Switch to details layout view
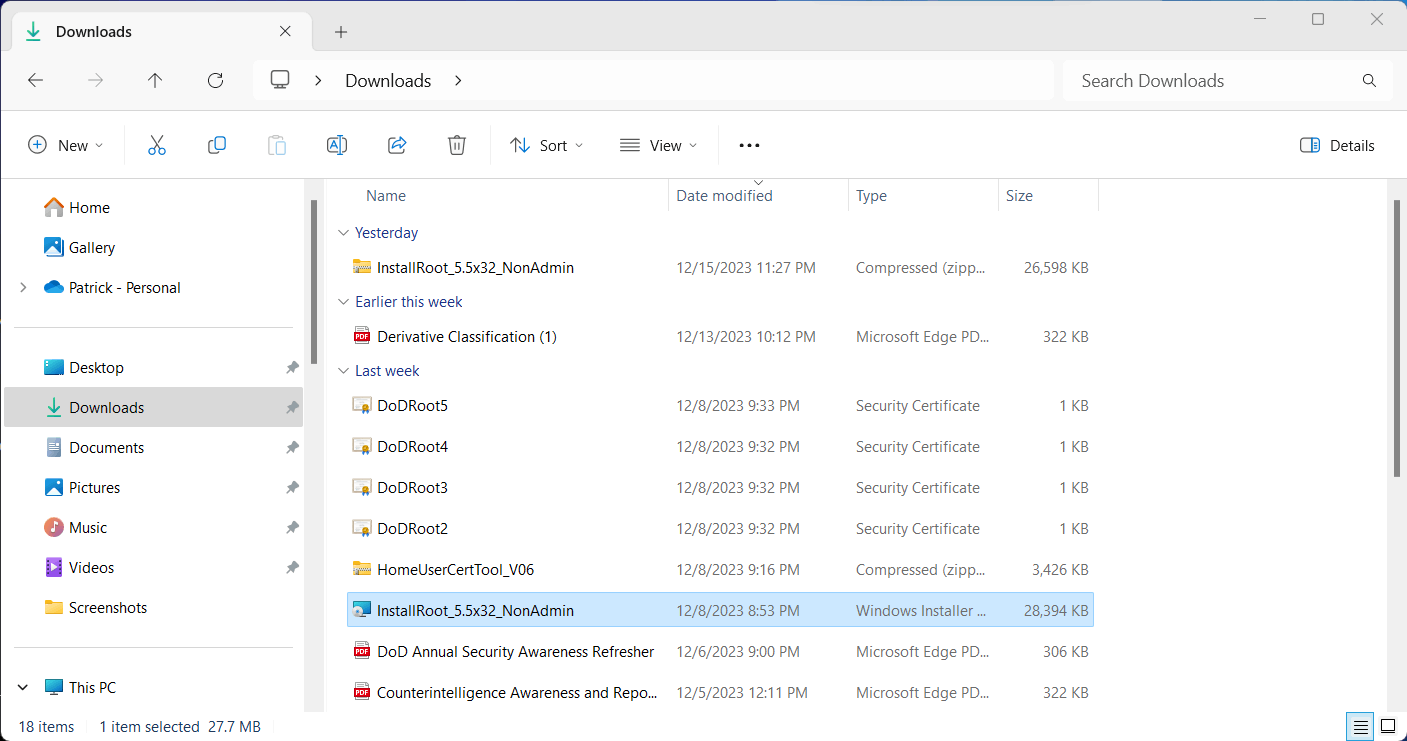Viewport: 1407px width, 741px height. [1359, 726]
